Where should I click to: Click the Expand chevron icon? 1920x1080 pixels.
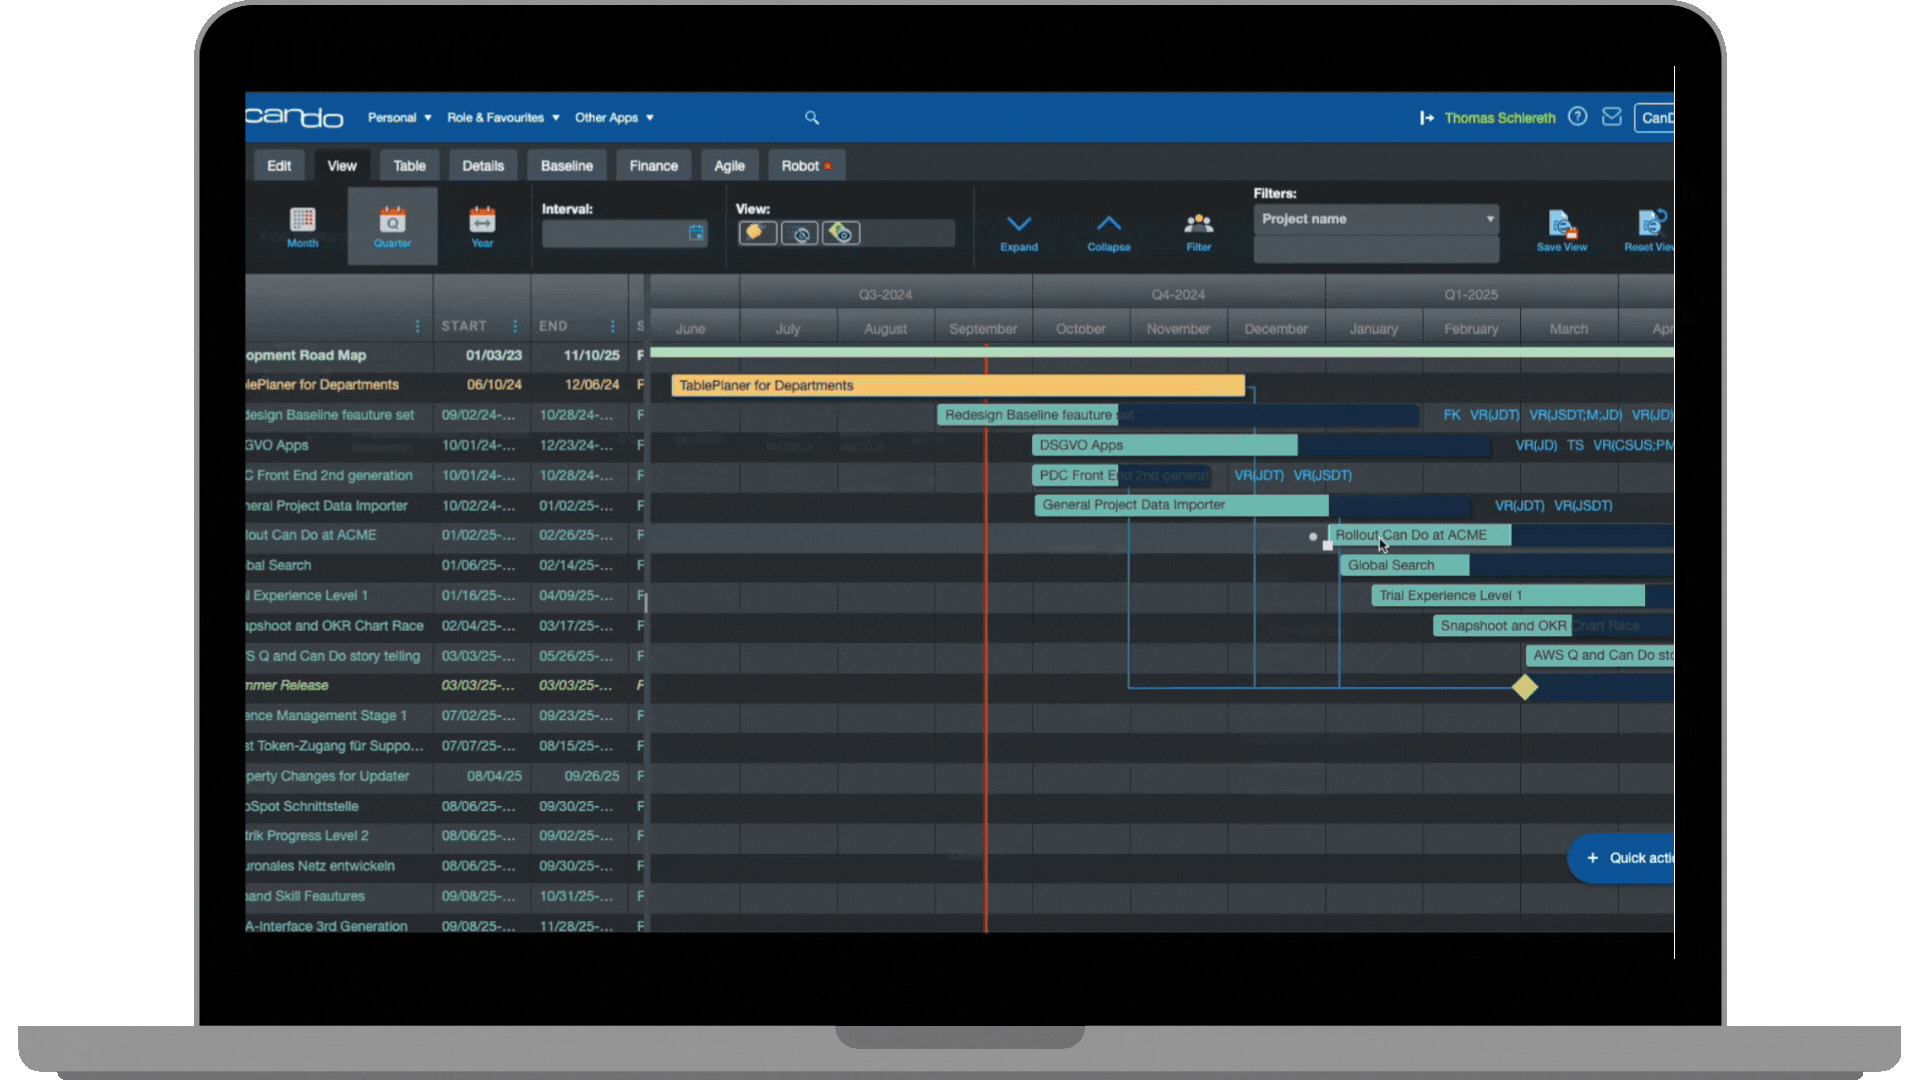(1019, 224)
